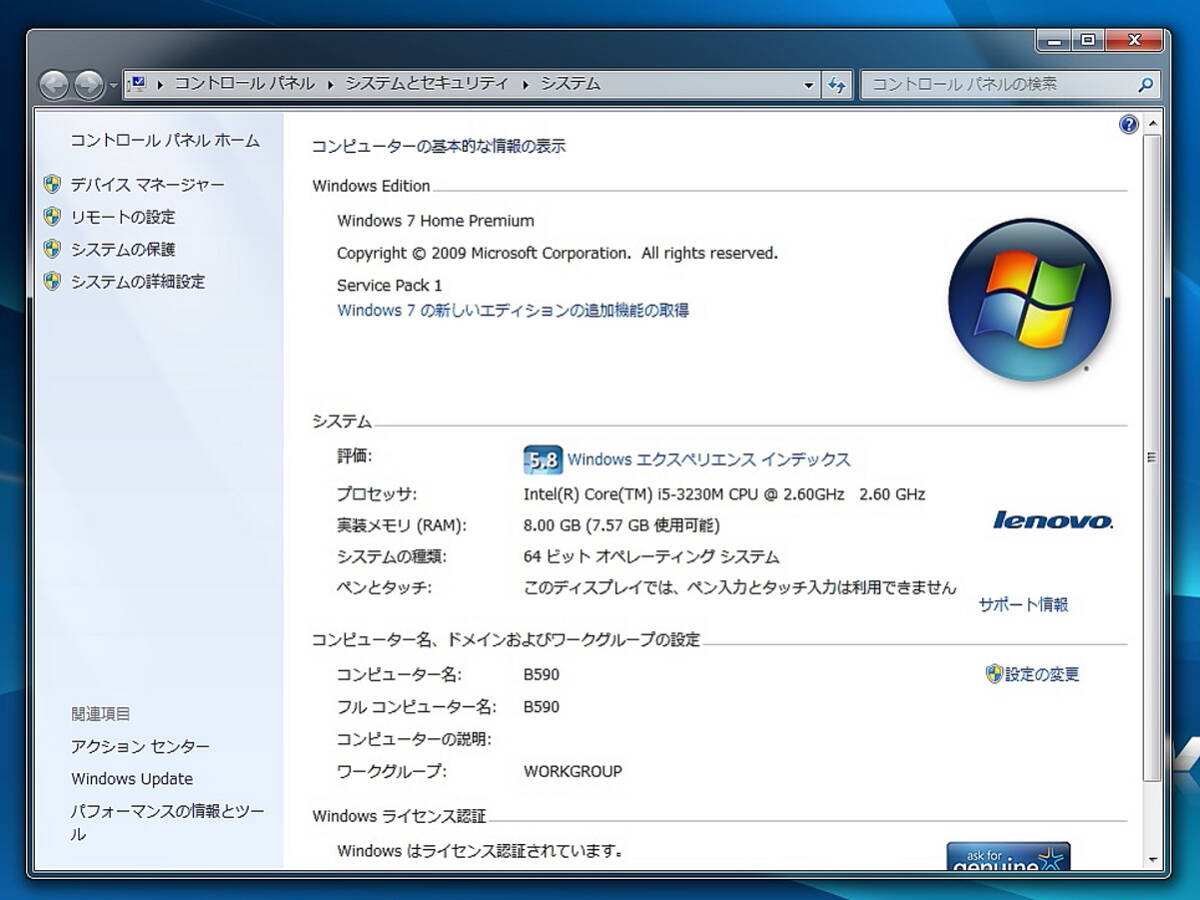Click the computer icon in address bar

pyautogui.click(x=138, y=84)
